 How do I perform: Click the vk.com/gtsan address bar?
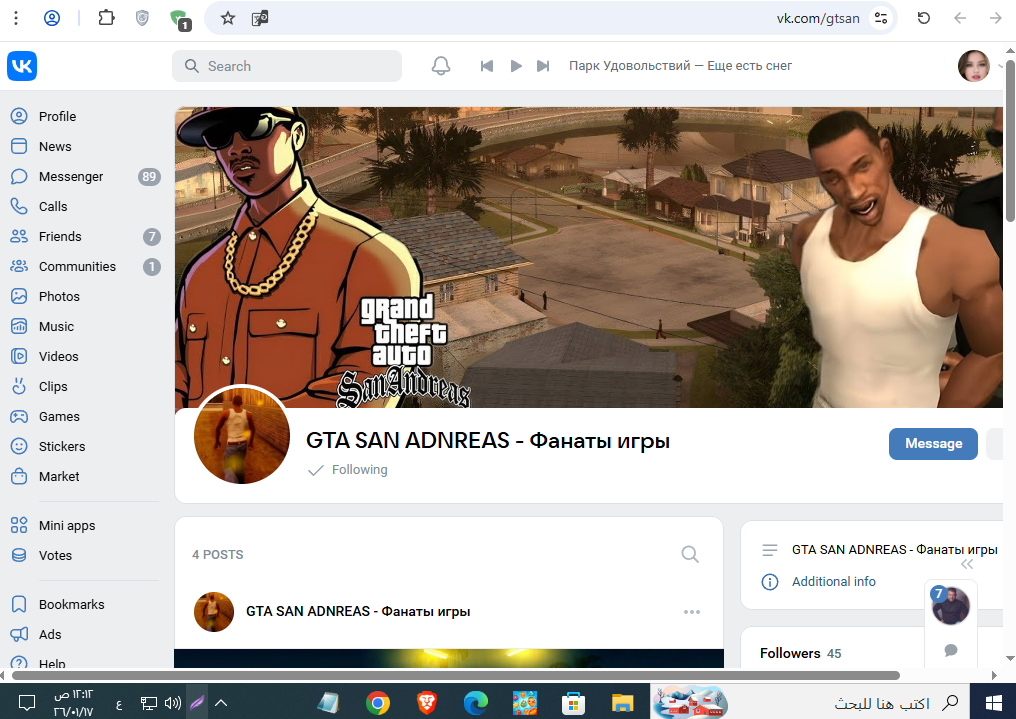point(818,19)
